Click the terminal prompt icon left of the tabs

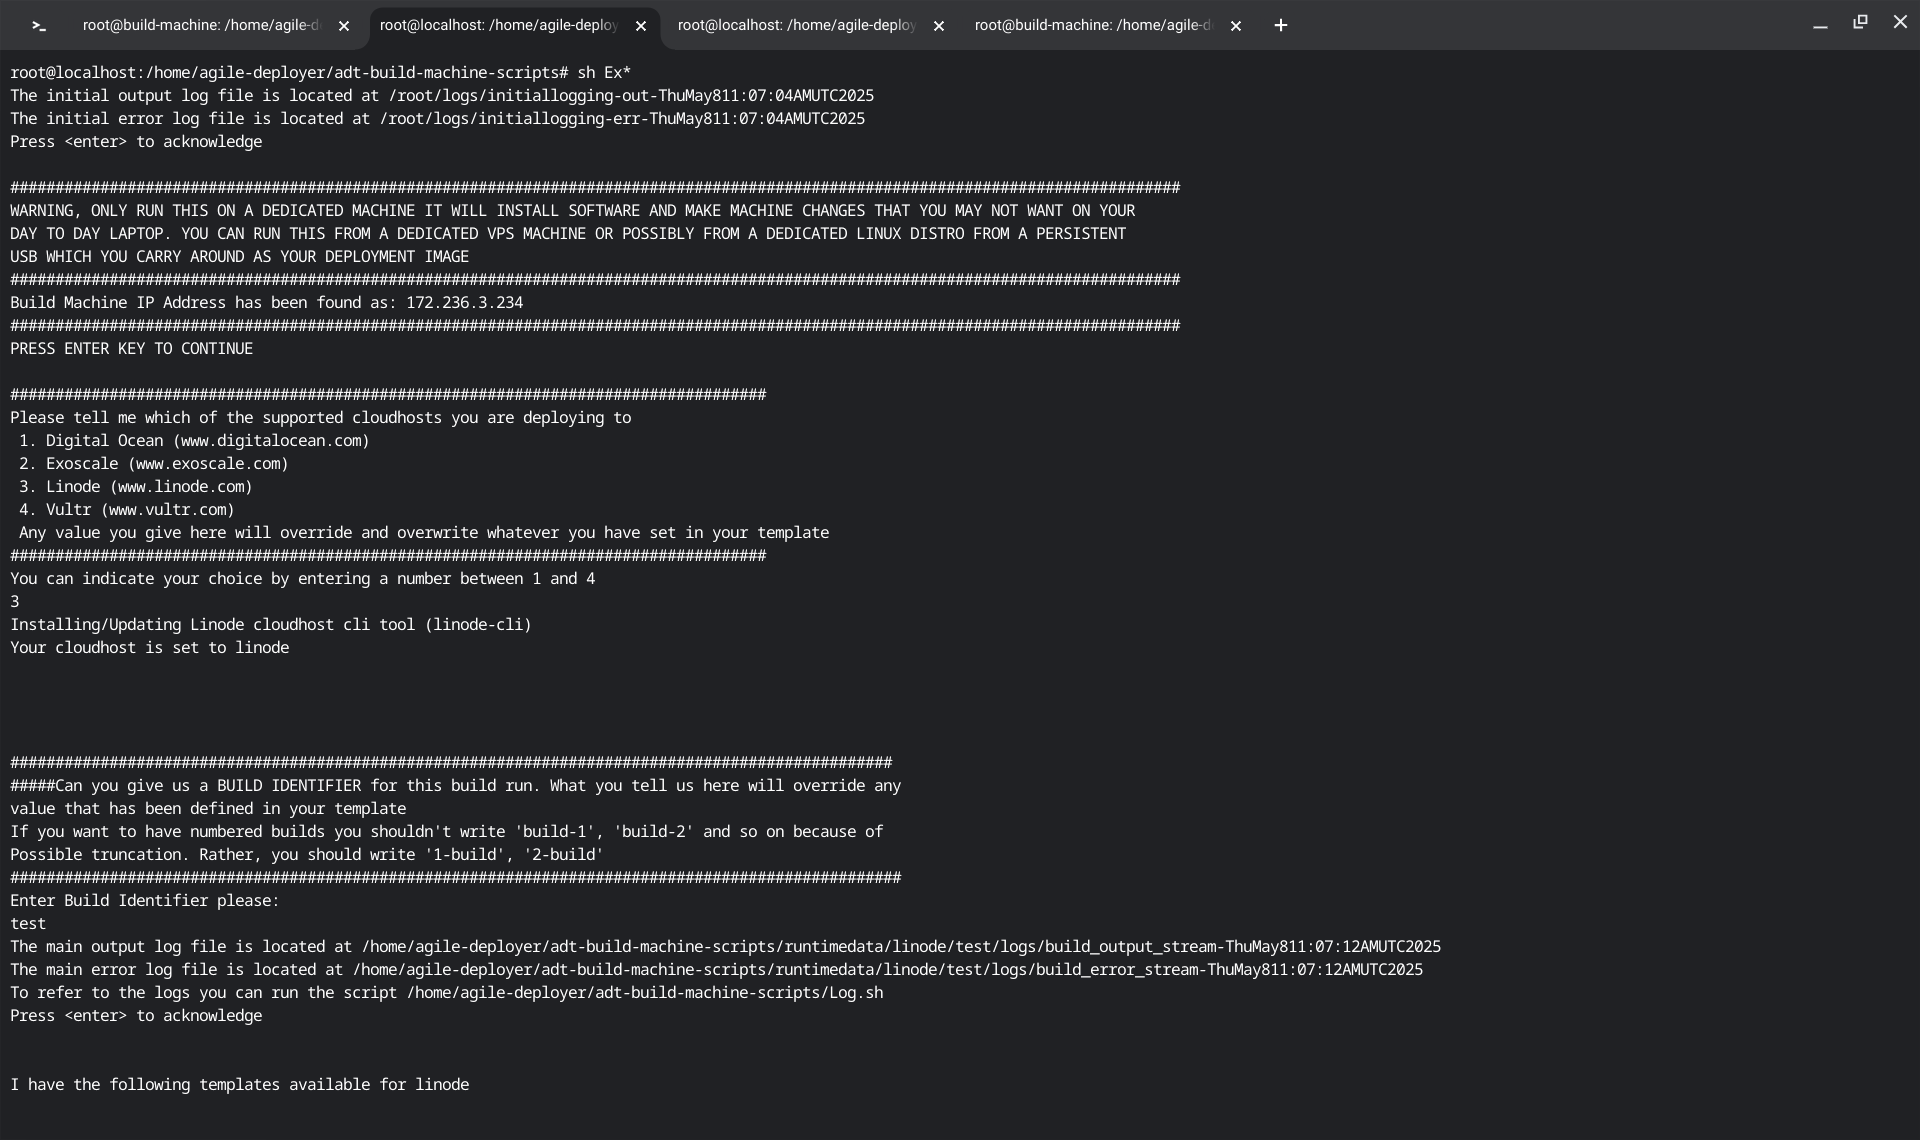pyautogui.click(x=39, y=26)
